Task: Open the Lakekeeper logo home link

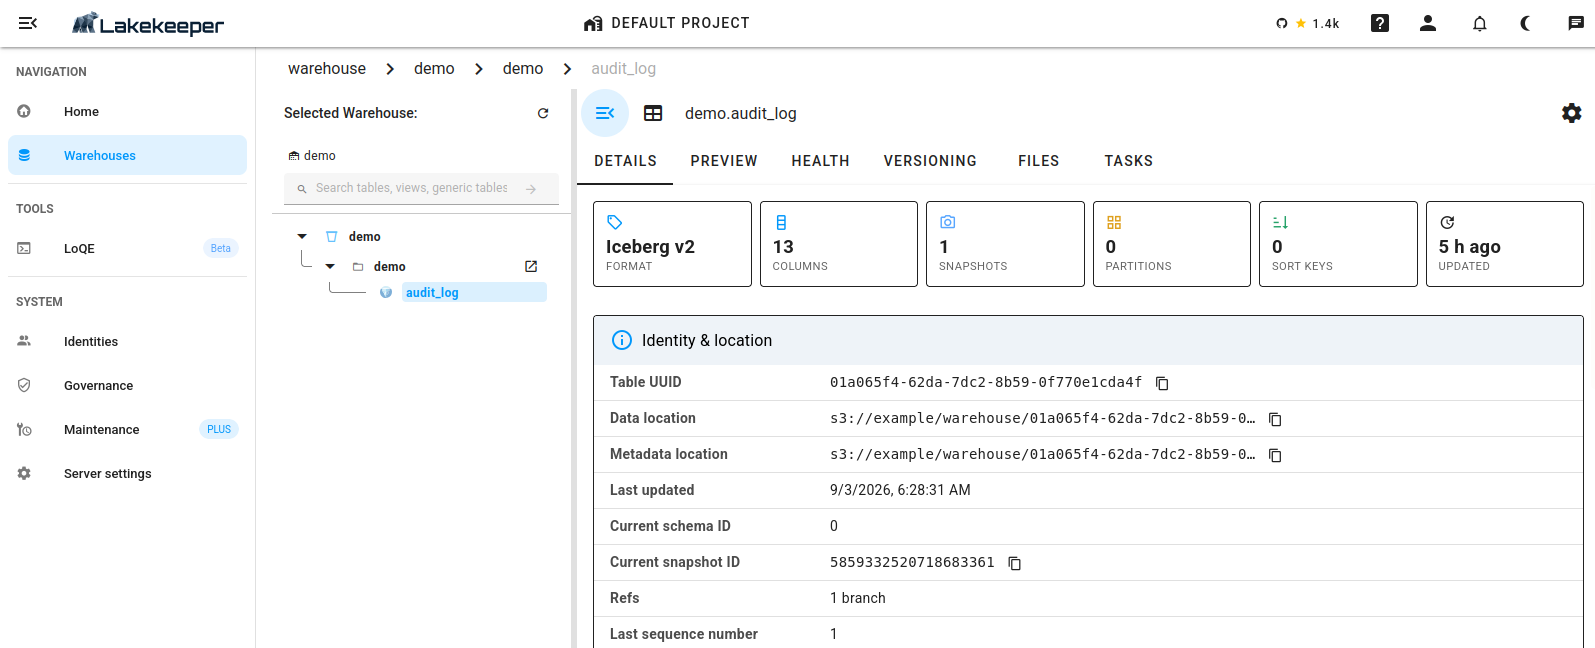Action: (148, 24)
